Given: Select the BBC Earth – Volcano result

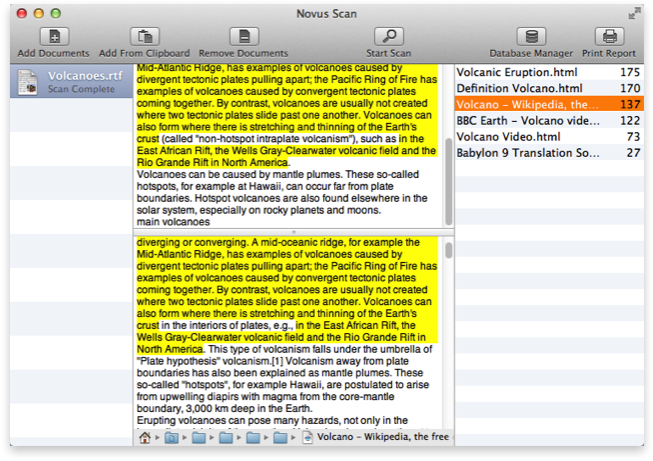Looking at the screenshot, I should 549,120.
